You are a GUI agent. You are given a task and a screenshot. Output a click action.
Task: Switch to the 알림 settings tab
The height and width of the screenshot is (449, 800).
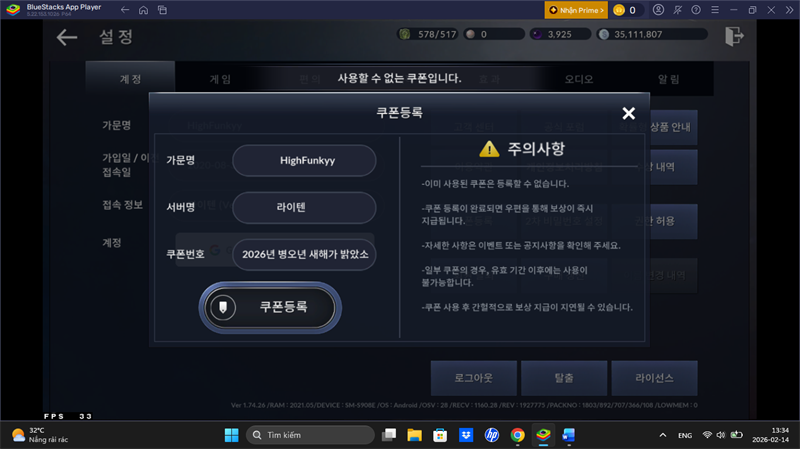click(x=668, y=79)
